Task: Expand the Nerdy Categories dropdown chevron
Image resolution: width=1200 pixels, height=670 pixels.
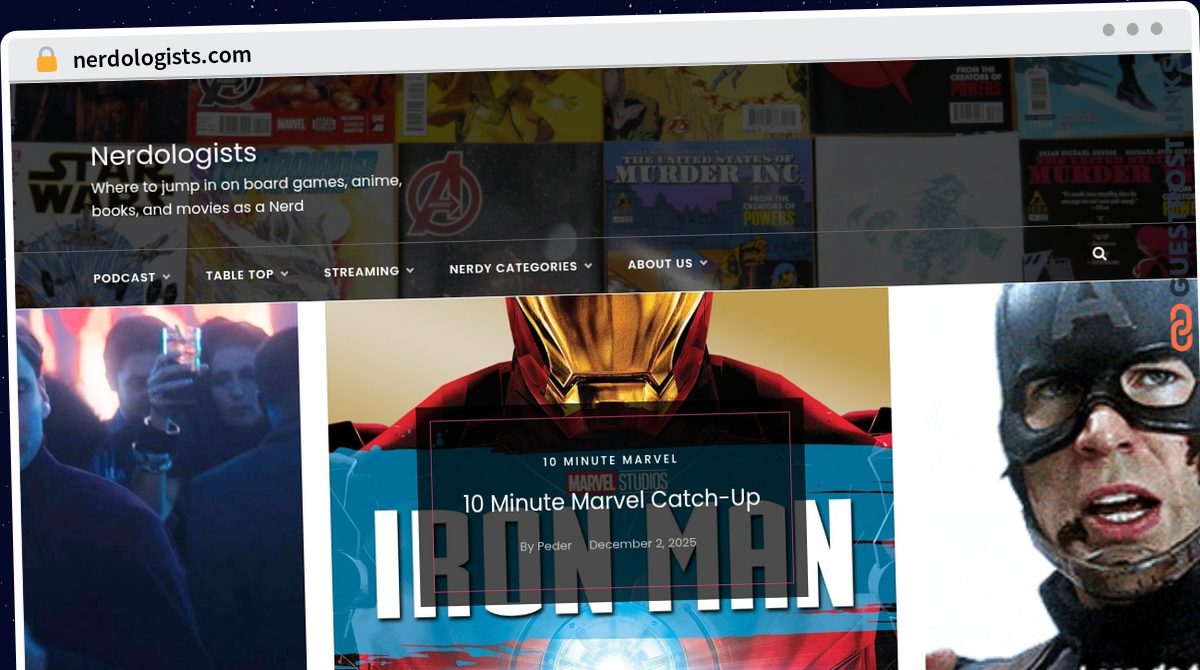Action: pos(588,266)
